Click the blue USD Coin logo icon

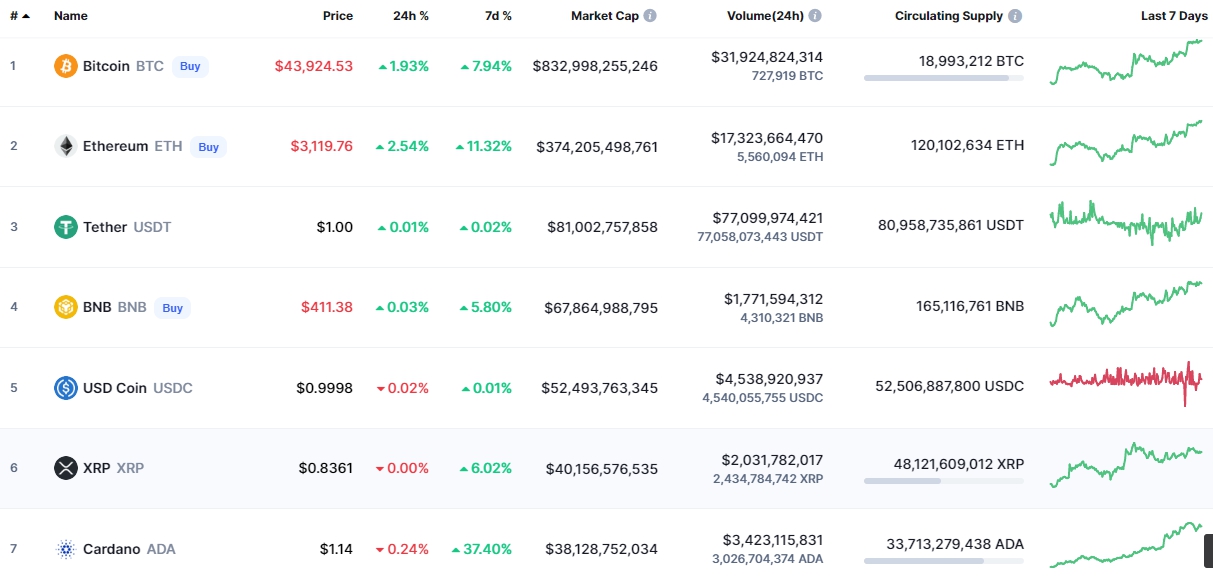tap(66, 387)
